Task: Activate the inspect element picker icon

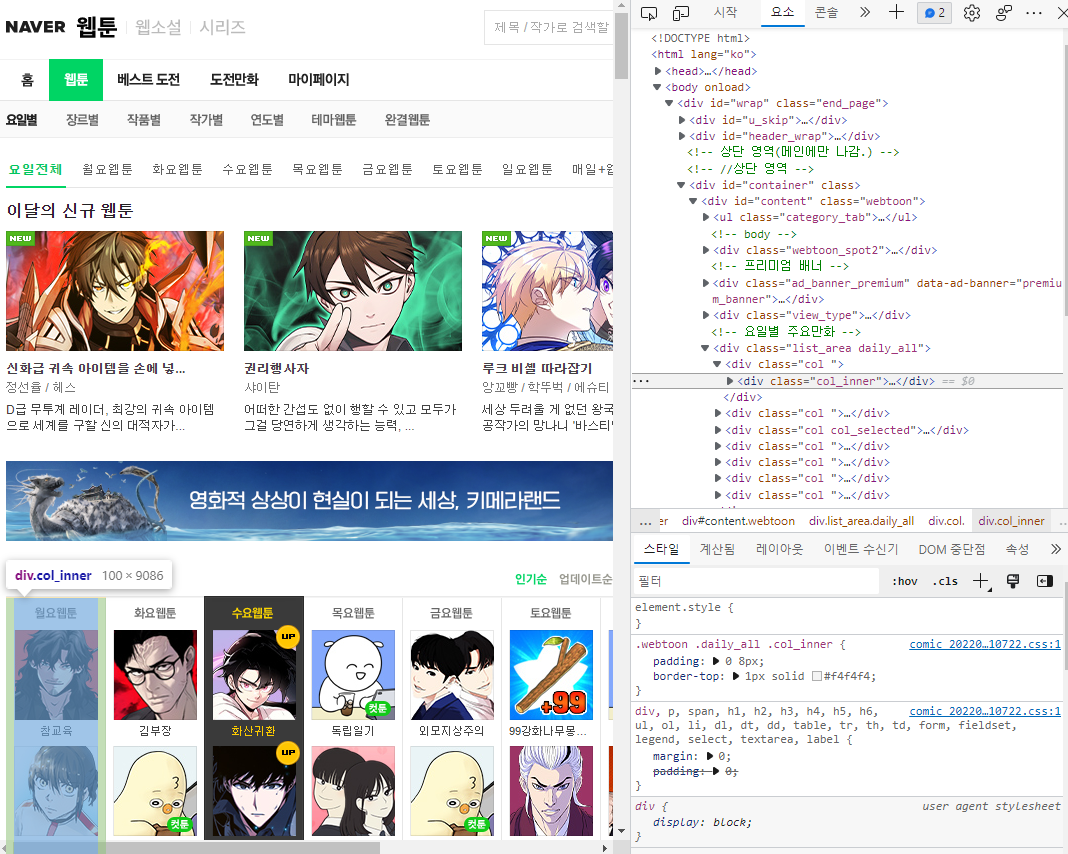Action: tap(649, 13)
